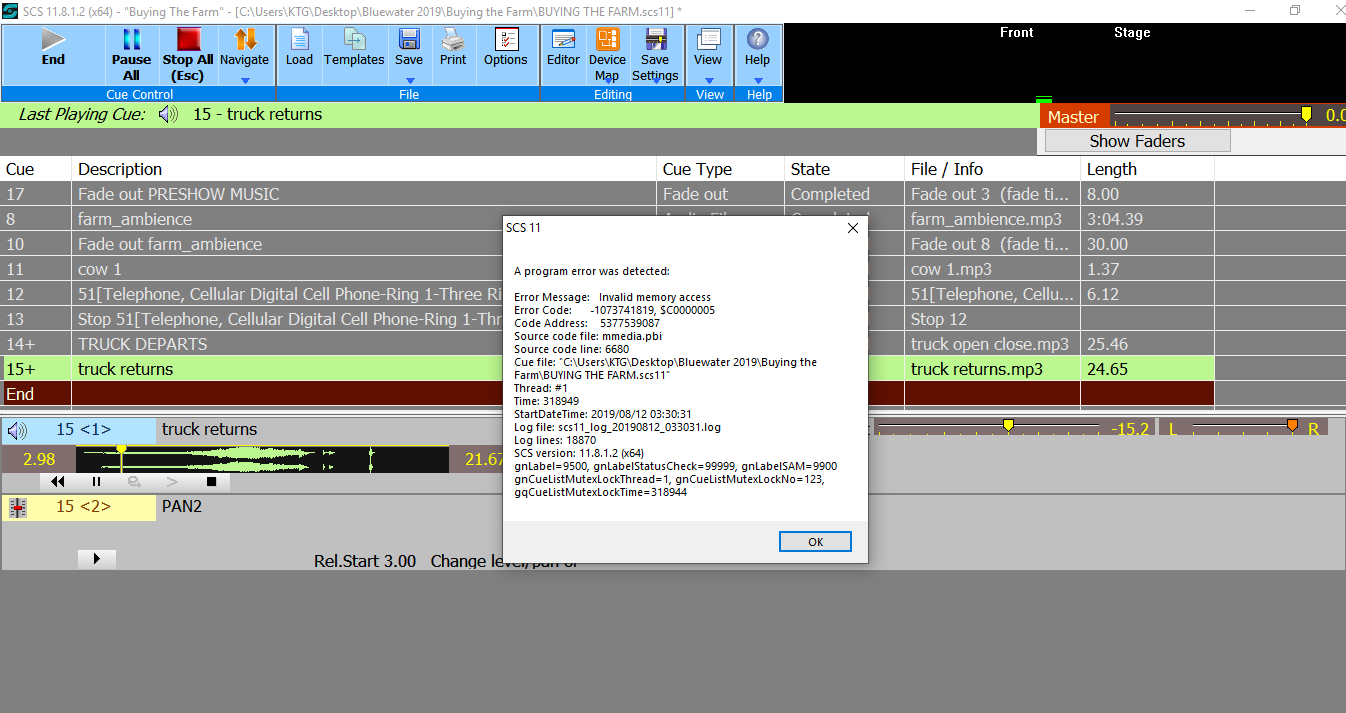Stop the truck returns sub-cue playback
The height and width of the screenshot is (713, 1346).
click(211, 482)
